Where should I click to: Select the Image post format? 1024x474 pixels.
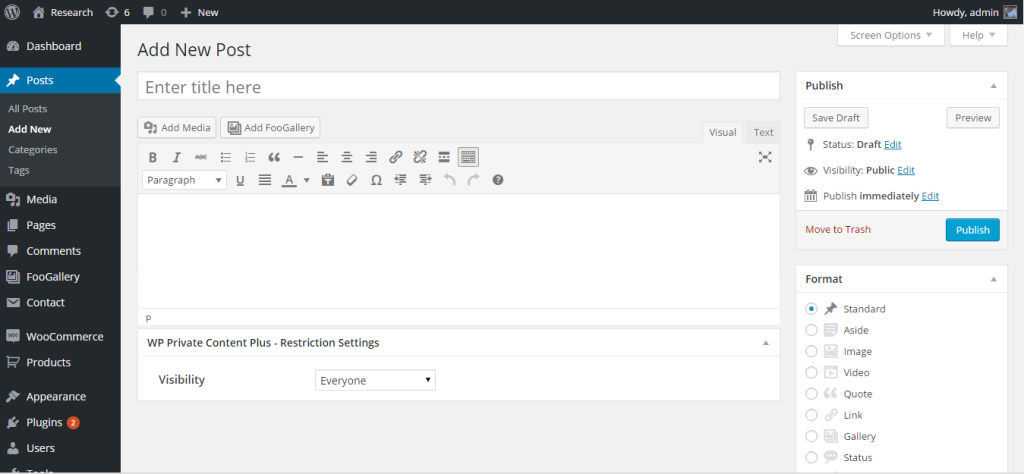tap(811, 351)
